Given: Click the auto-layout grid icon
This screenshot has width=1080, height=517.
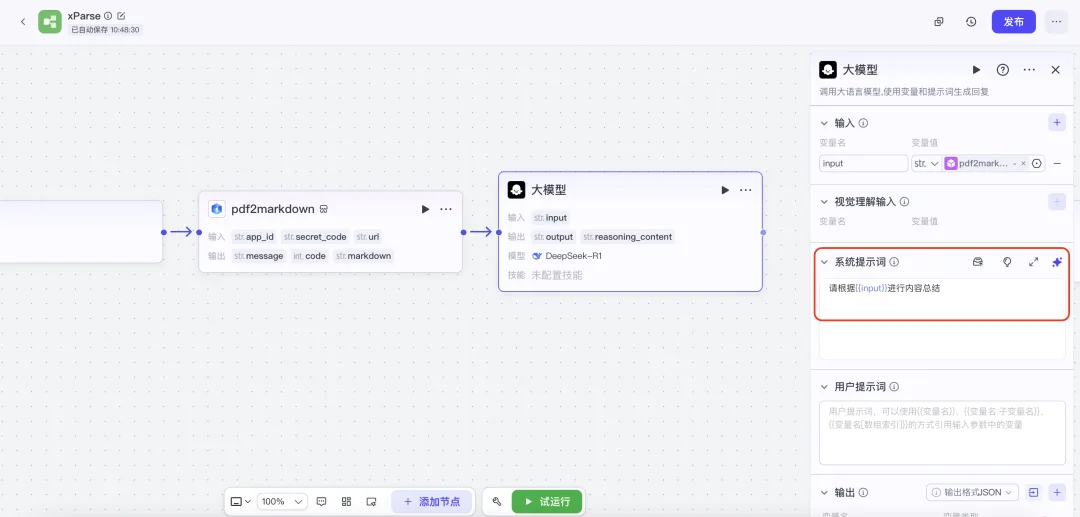Looking at the screenshot, I should [346, 502].
